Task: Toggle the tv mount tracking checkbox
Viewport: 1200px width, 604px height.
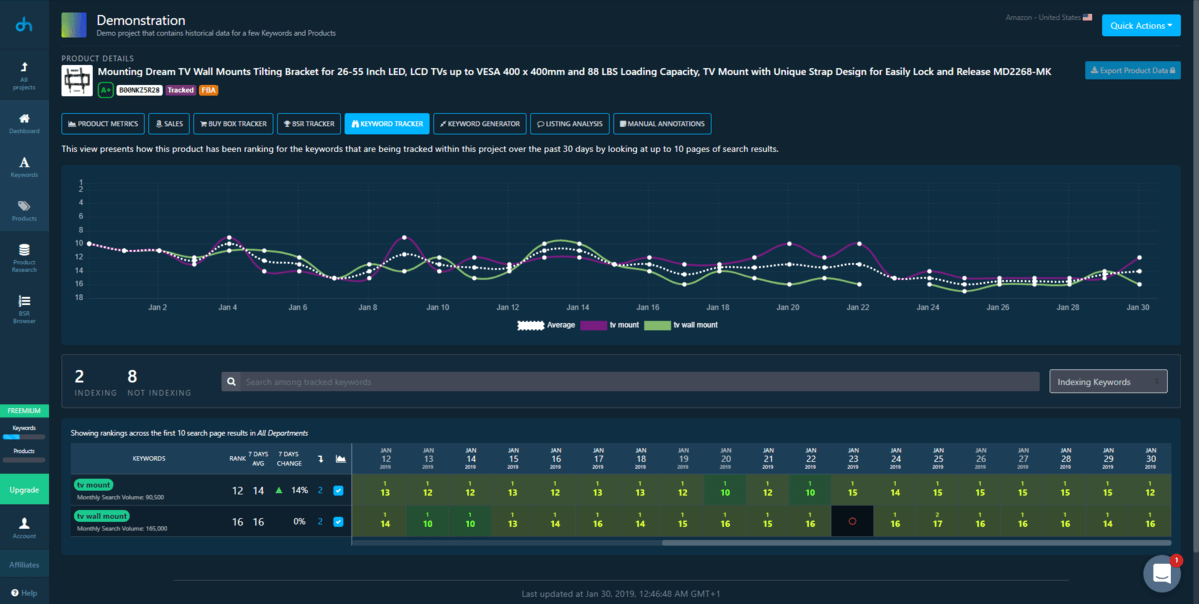Action: point(337,491)
